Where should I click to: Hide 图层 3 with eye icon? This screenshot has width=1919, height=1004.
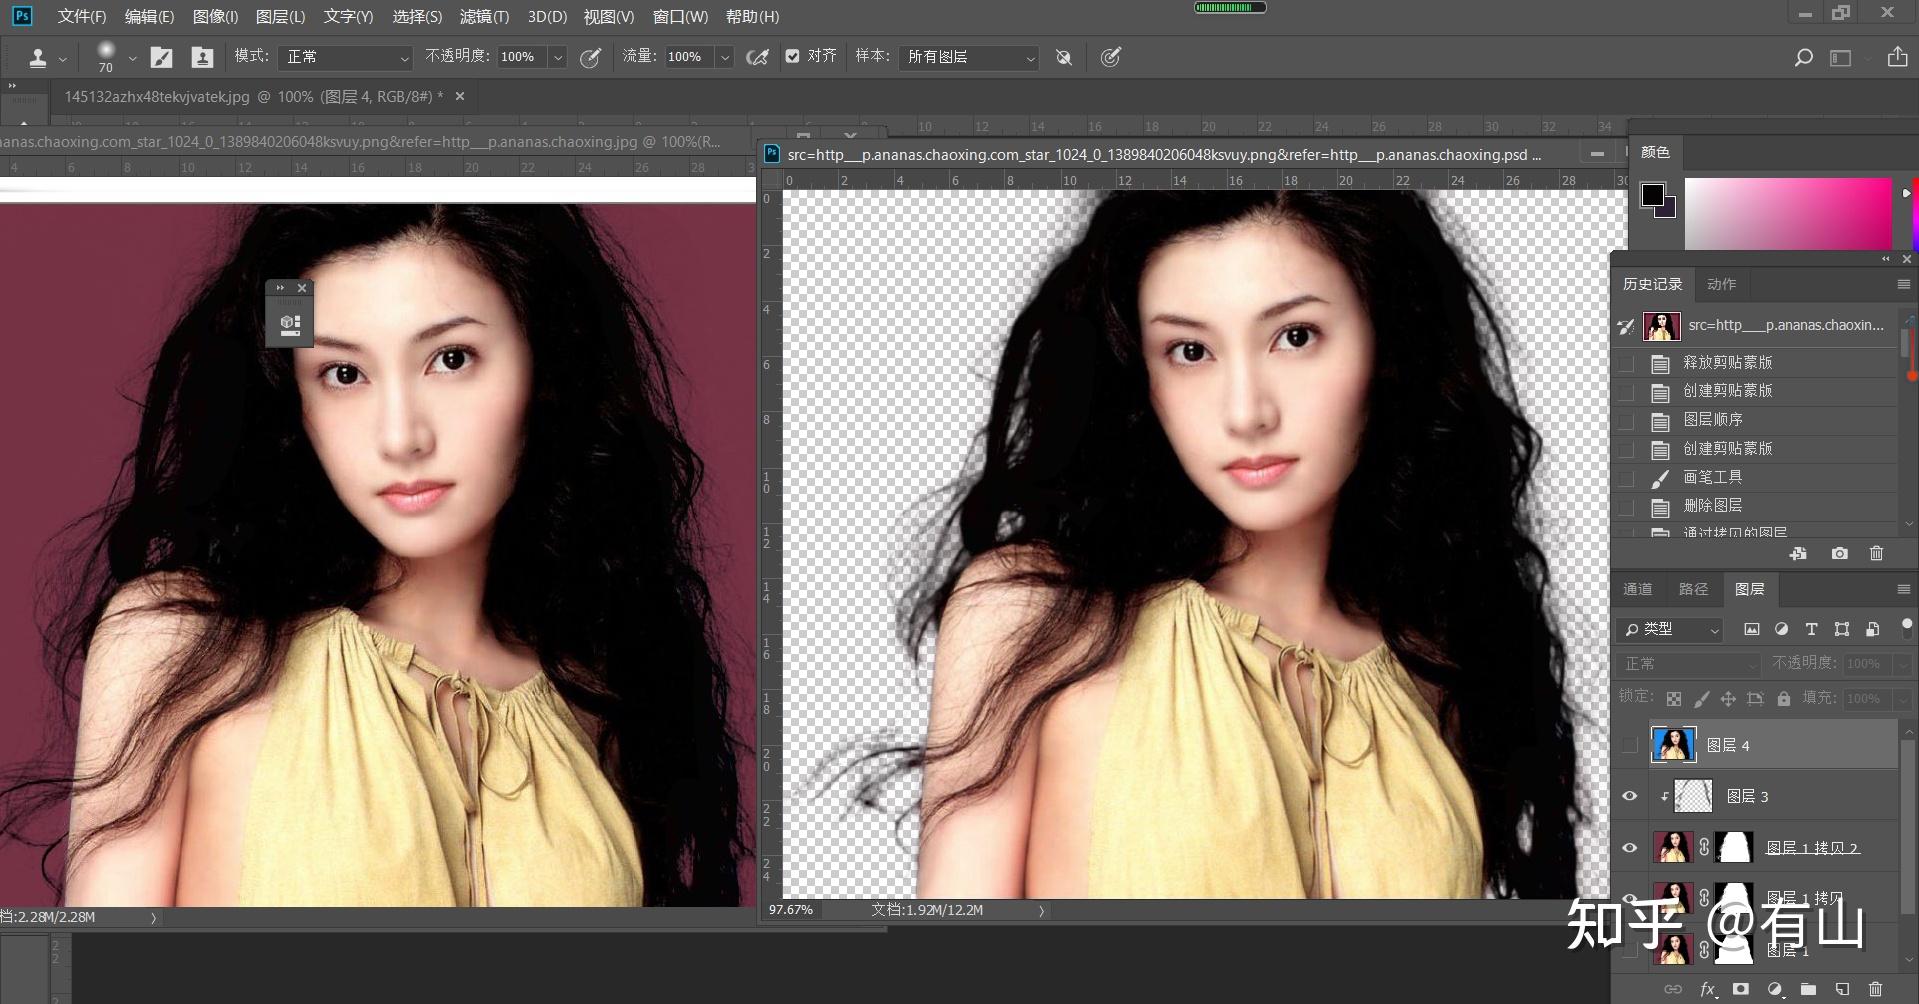tap(1629, 796)
